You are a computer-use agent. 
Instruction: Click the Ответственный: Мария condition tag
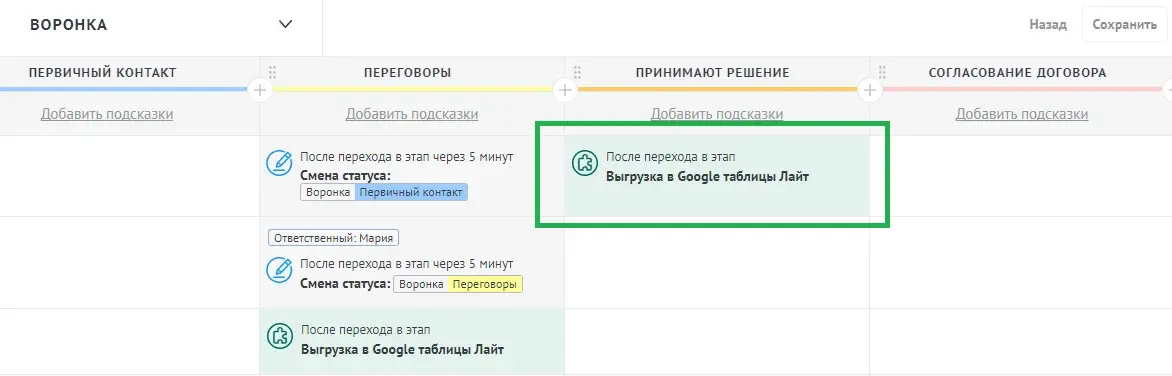click(333, 238)
